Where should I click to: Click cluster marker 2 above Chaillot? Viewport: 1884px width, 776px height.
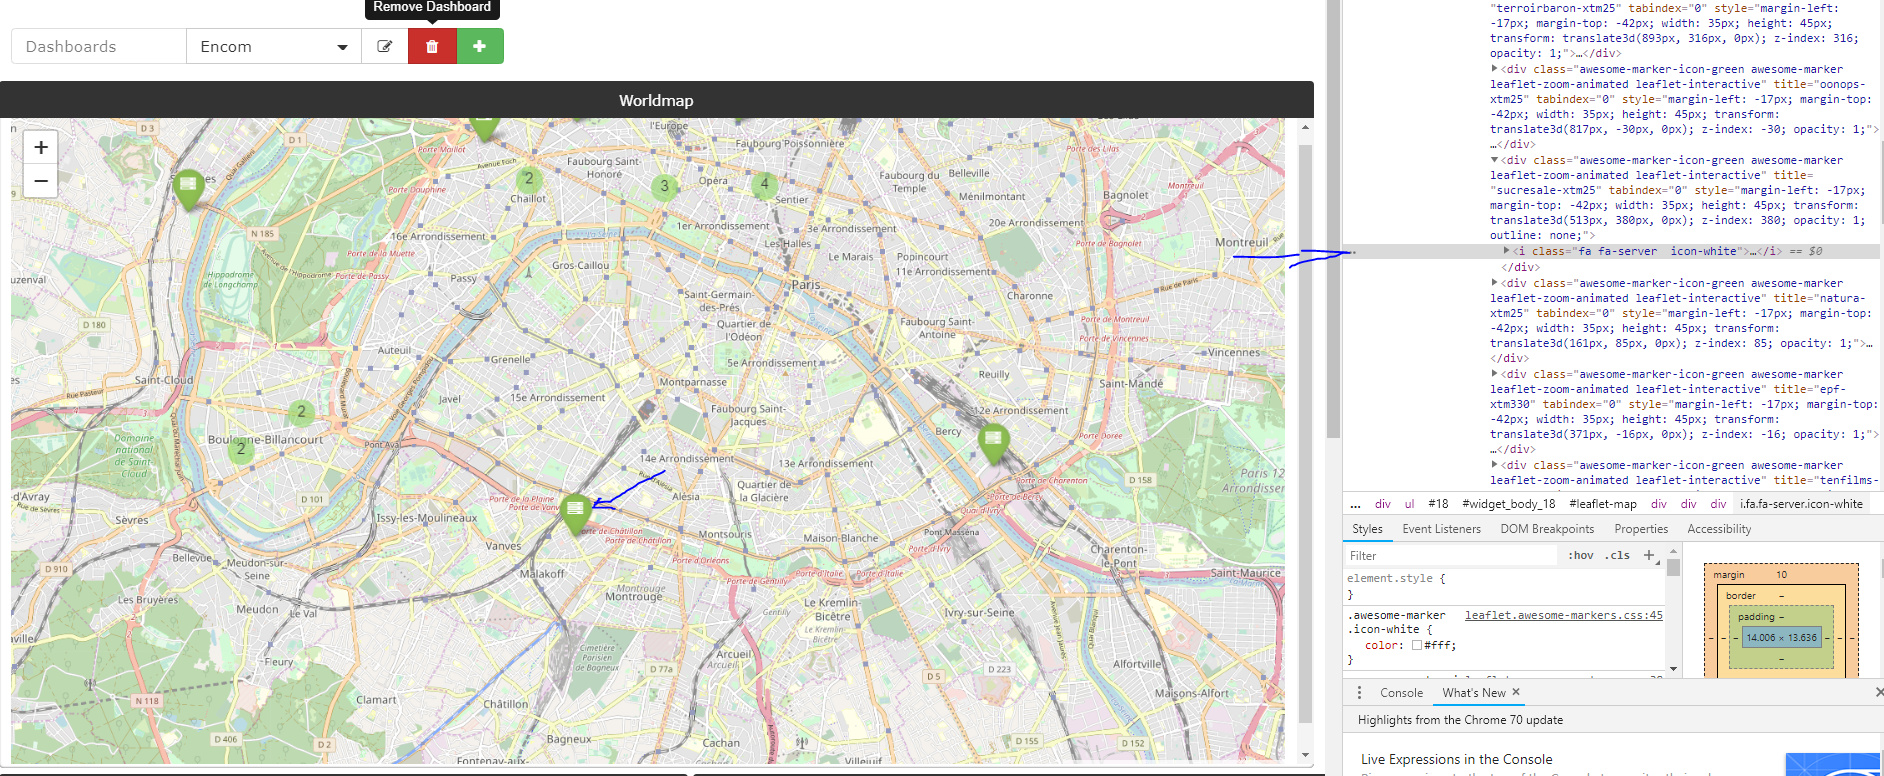click(529, 179)
